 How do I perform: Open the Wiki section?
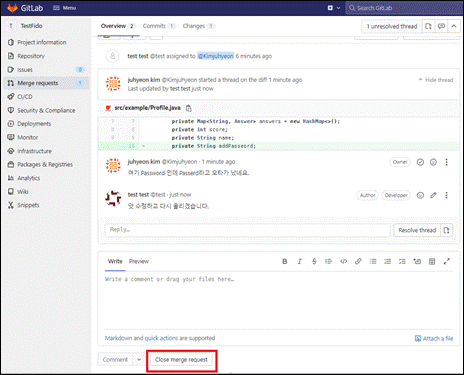point(23,191)
